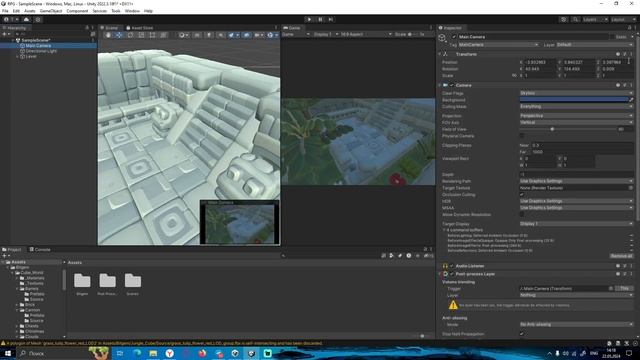Toggle Stop NaN Propagation checkbox
Screen dimensions: 640x360
pyautogui.click(x=522, y=334)
